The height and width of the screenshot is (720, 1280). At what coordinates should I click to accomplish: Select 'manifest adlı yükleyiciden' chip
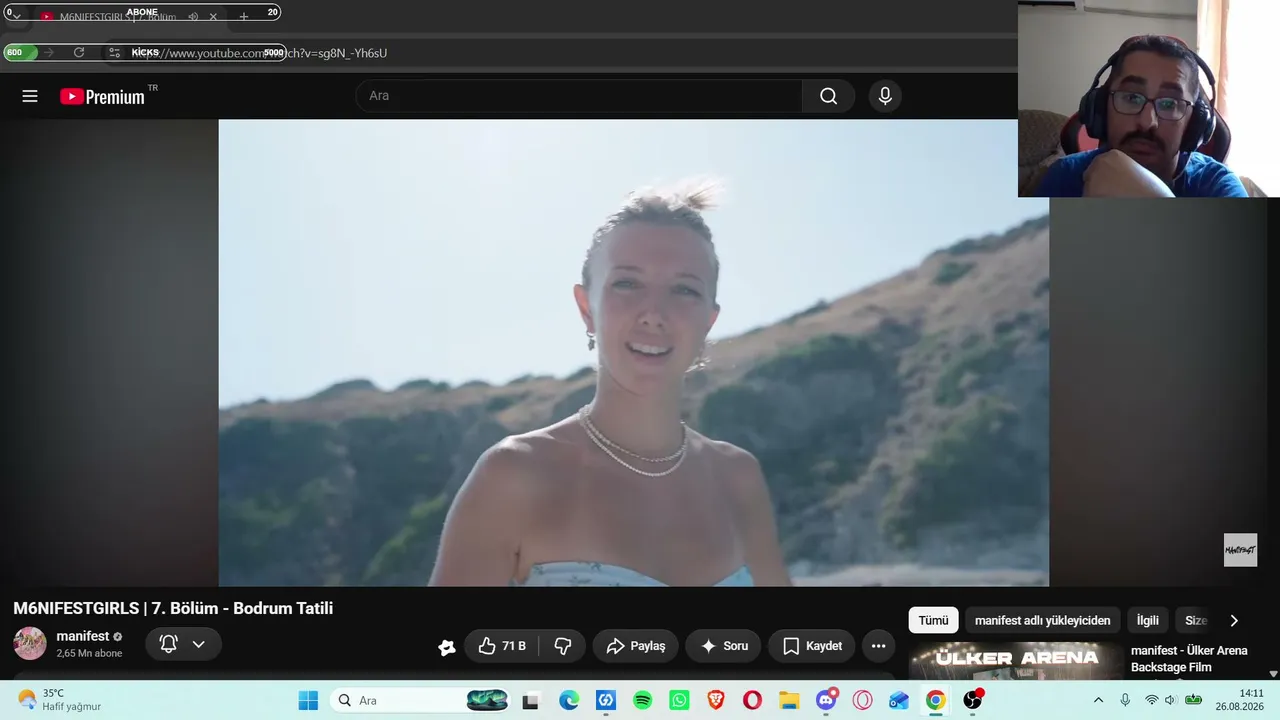(1042, 620)
